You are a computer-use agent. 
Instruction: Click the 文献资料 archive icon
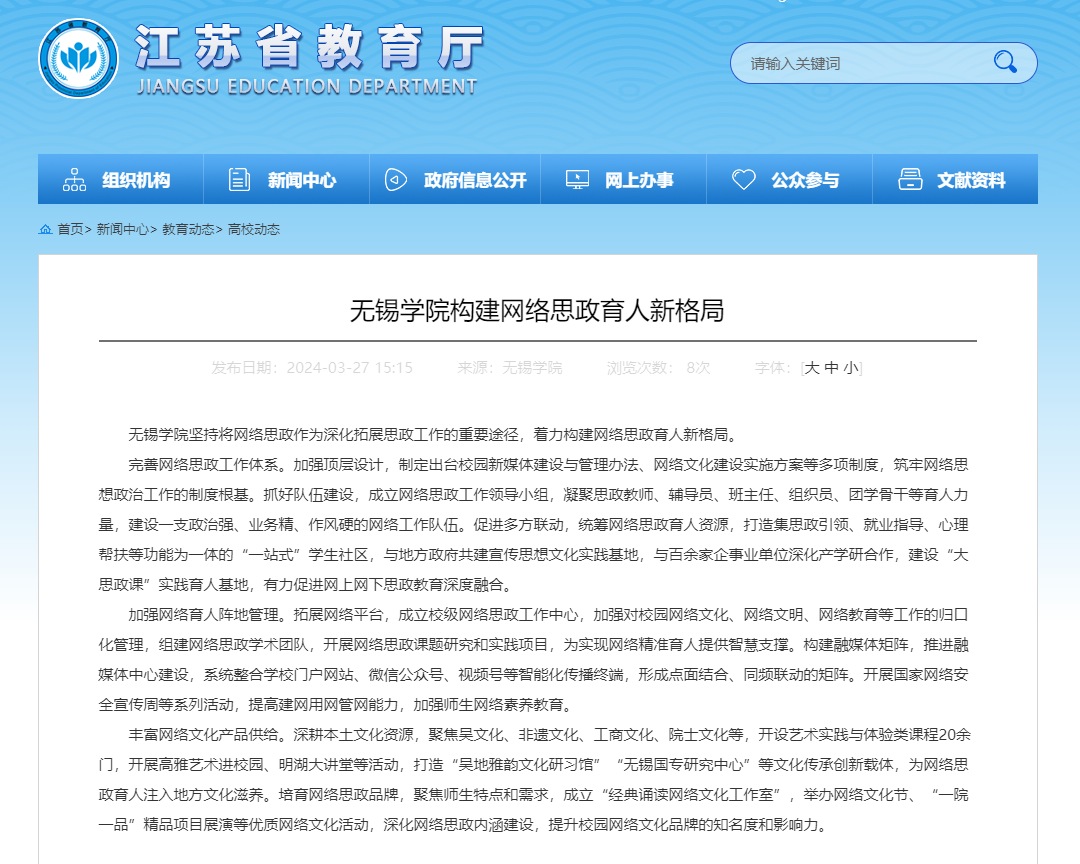click(910, 180)
